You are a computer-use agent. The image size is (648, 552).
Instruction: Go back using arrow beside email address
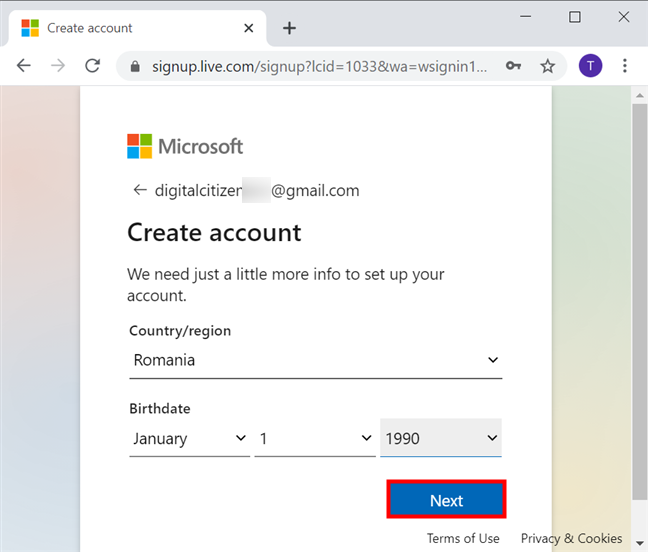pyautogui.click(x=139, y=190)
